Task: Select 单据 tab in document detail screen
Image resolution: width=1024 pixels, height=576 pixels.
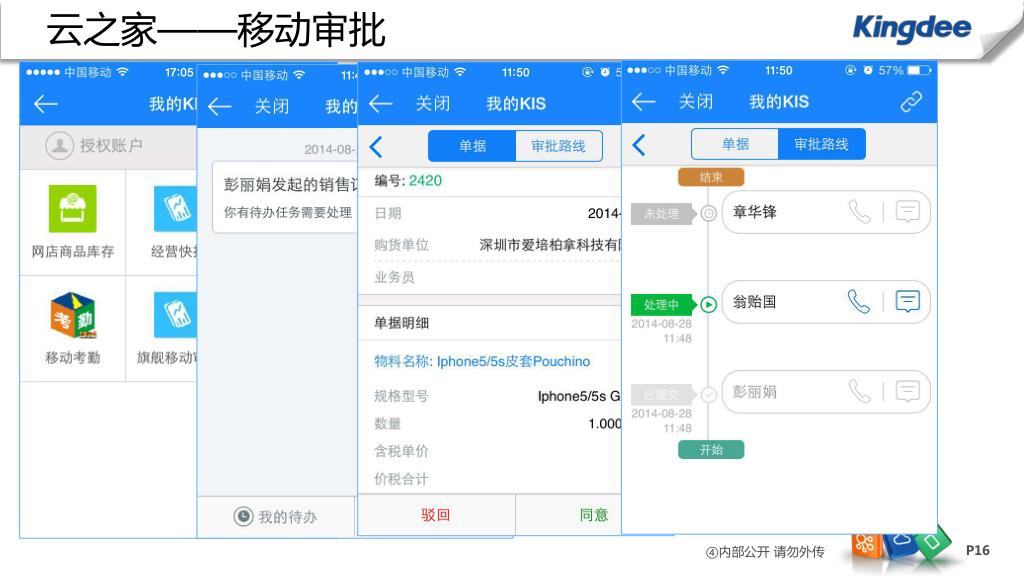Action: coord(472,146)
